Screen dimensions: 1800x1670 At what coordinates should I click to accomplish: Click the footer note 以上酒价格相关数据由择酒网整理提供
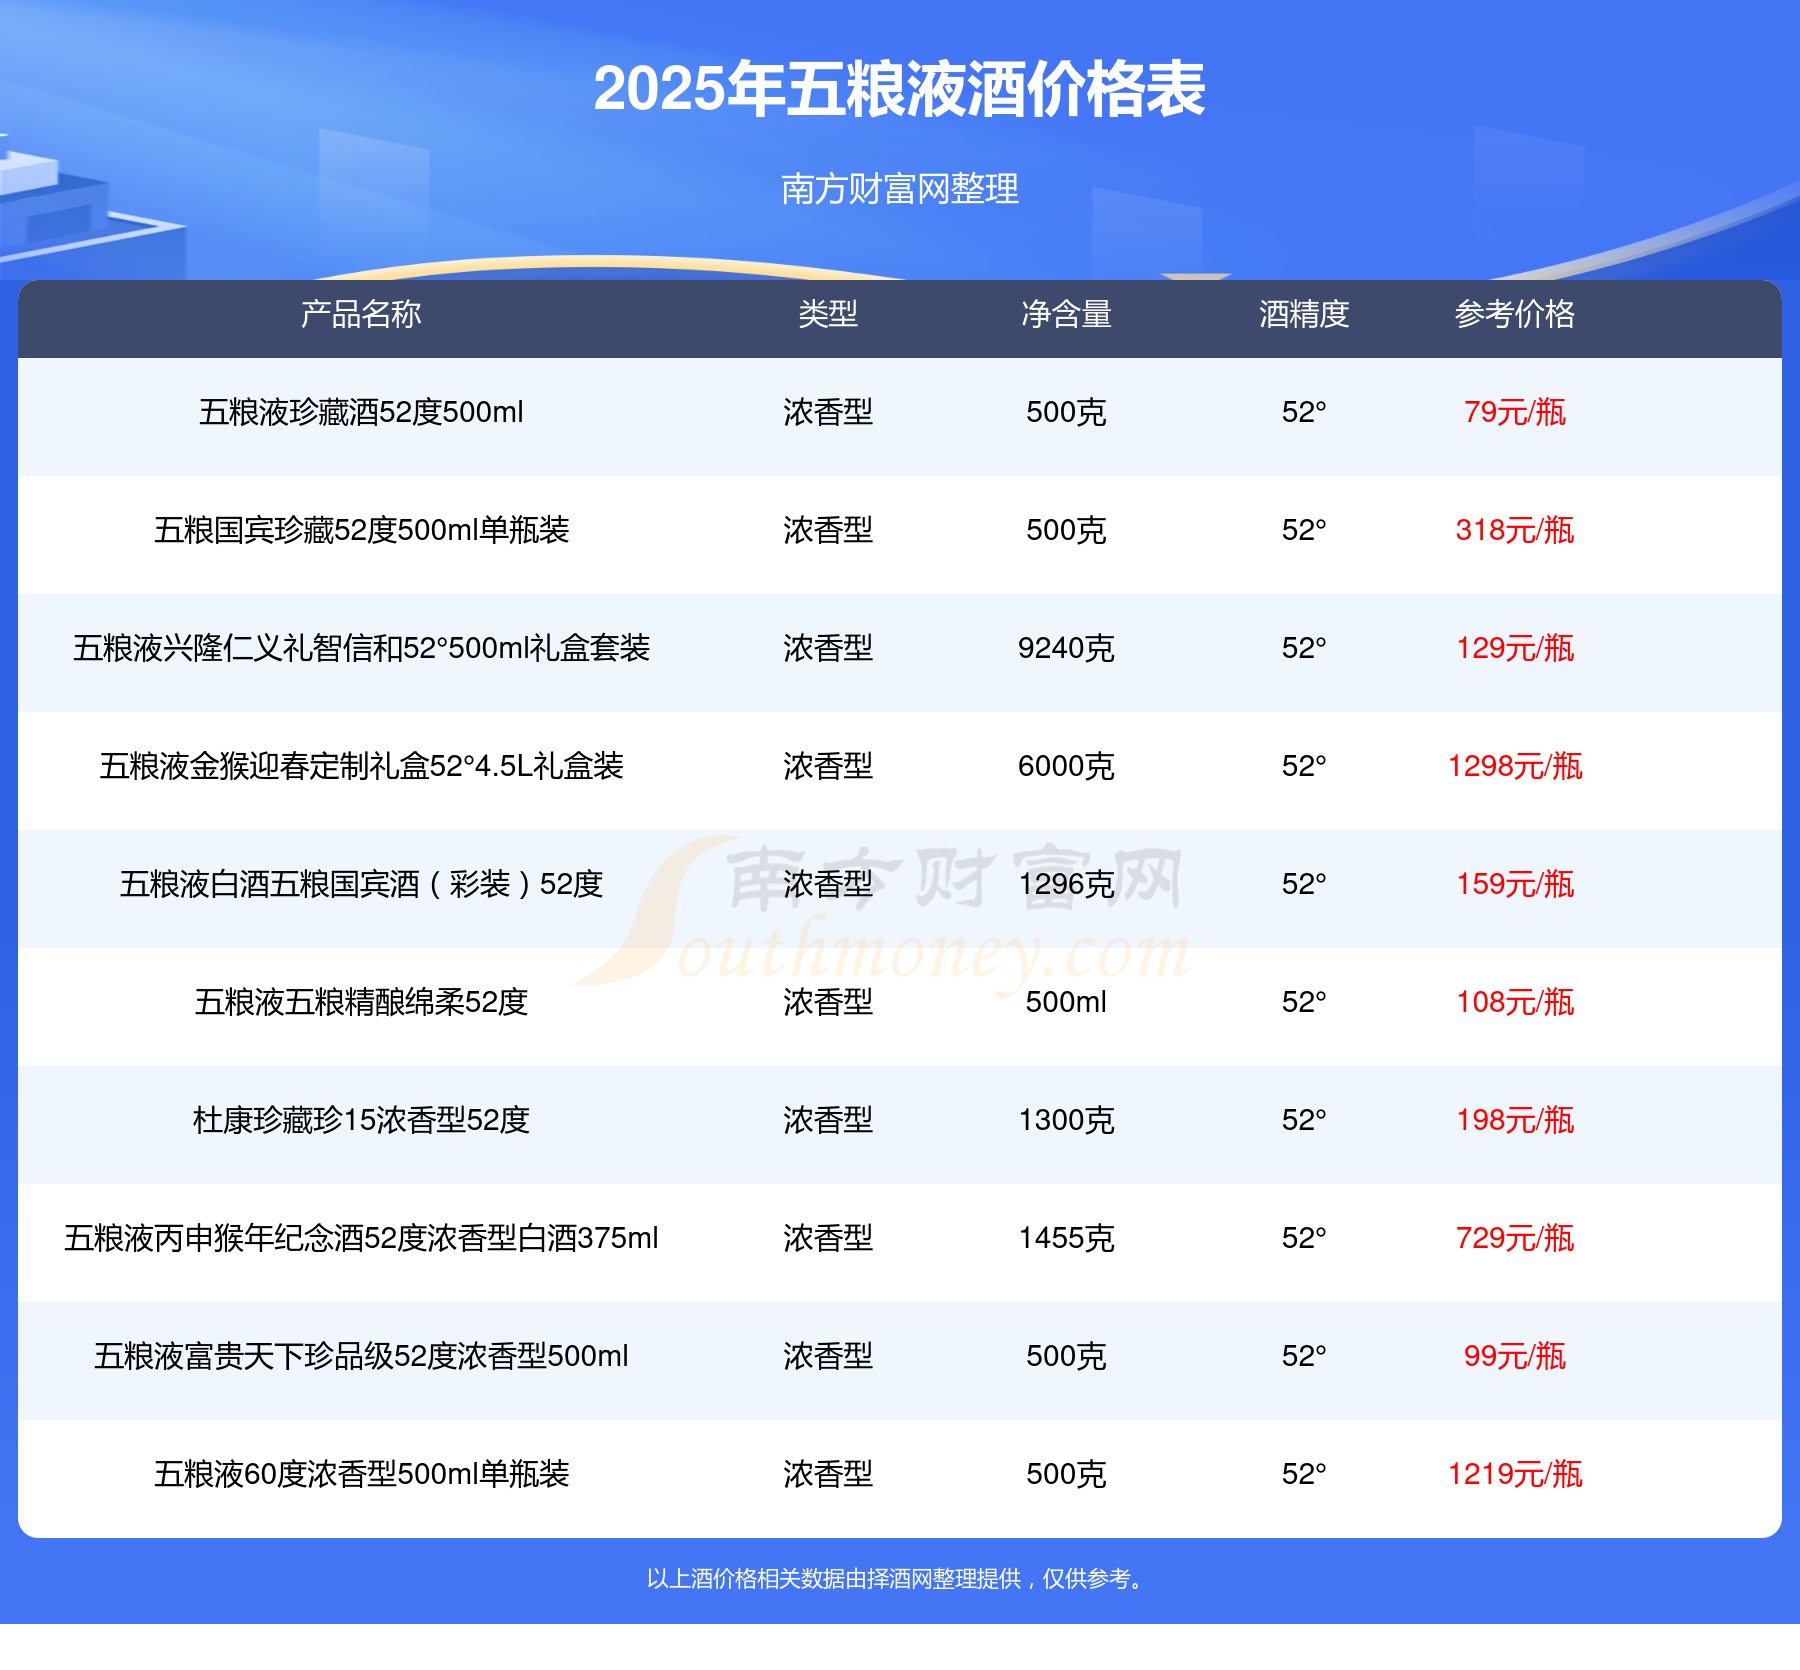coord(835,1579)
